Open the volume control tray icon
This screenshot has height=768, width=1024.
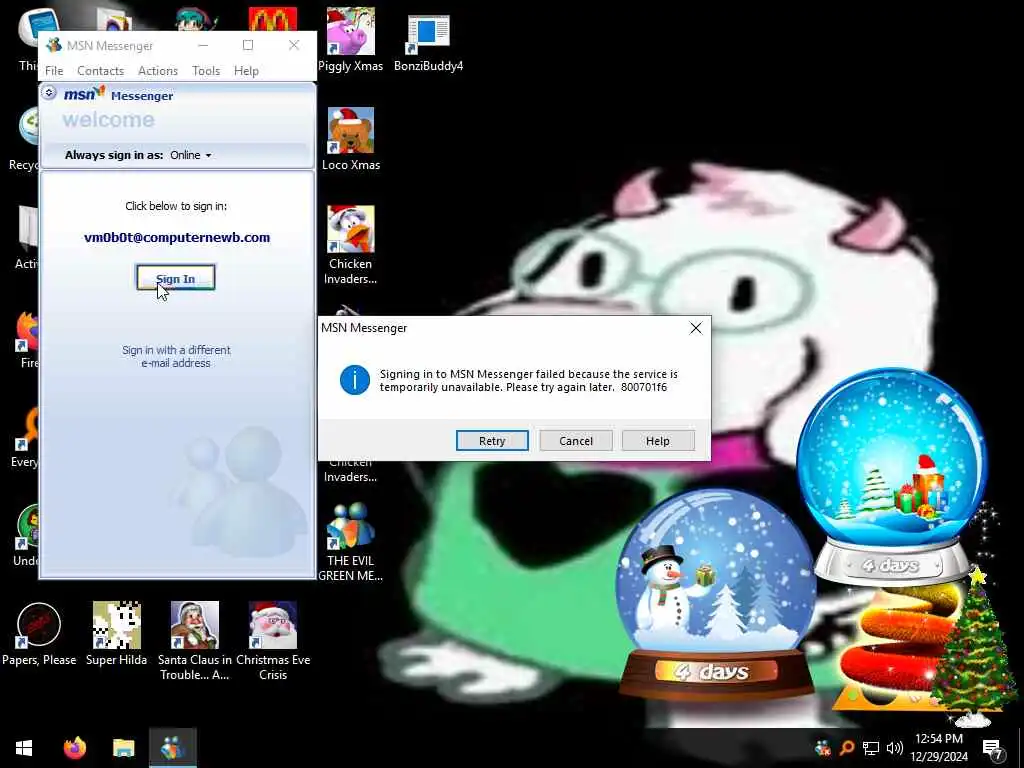click(x=895, y=748)
